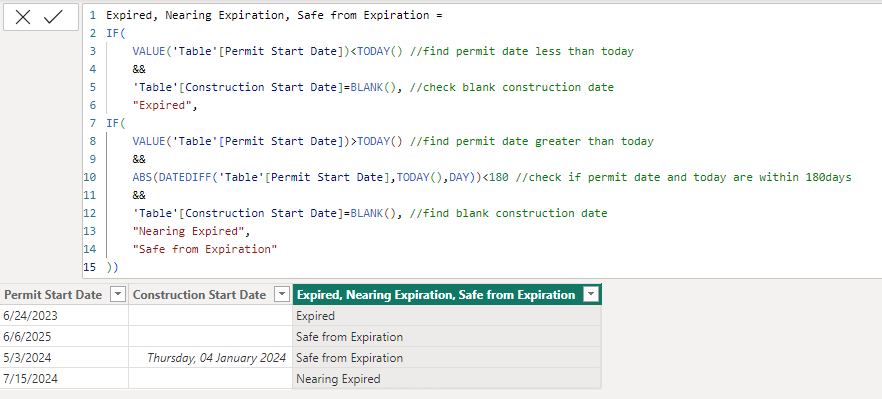Commit the formula with checkmark icon
The width and height of the screenshot is (882, 399).
[53, 17]
